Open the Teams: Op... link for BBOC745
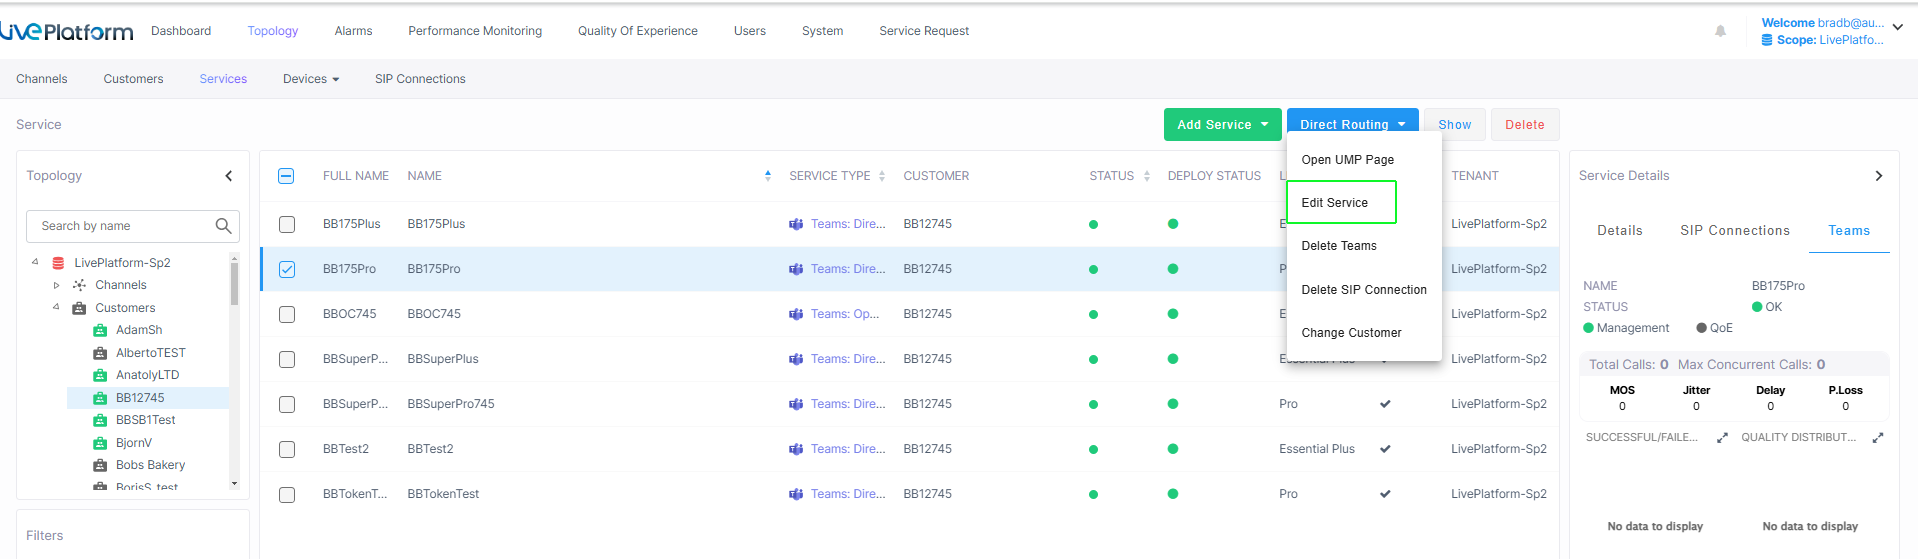Image resolution: width=1918 pixels, height=559 pixels. point(845,314)
